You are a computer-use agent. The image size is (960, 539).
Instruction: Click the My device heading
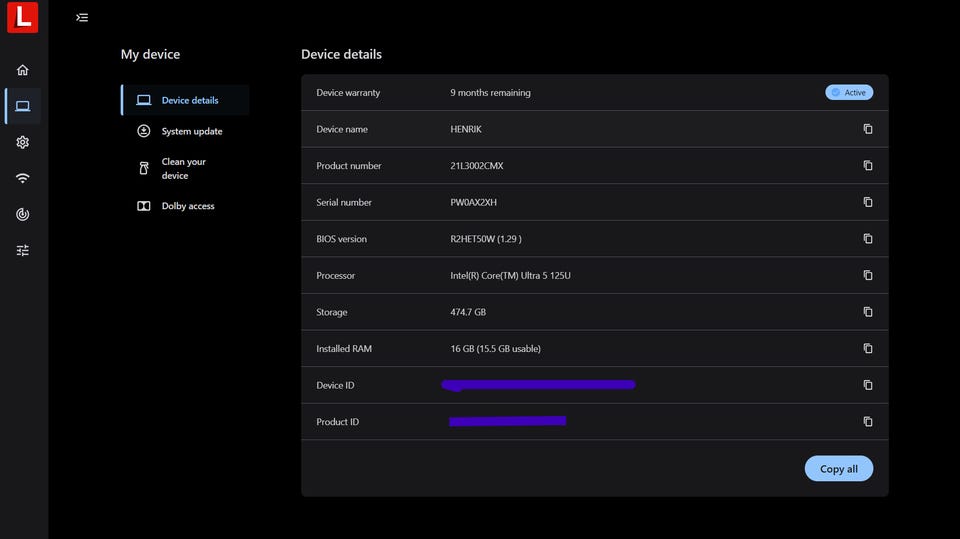click(x=151, y=55)
